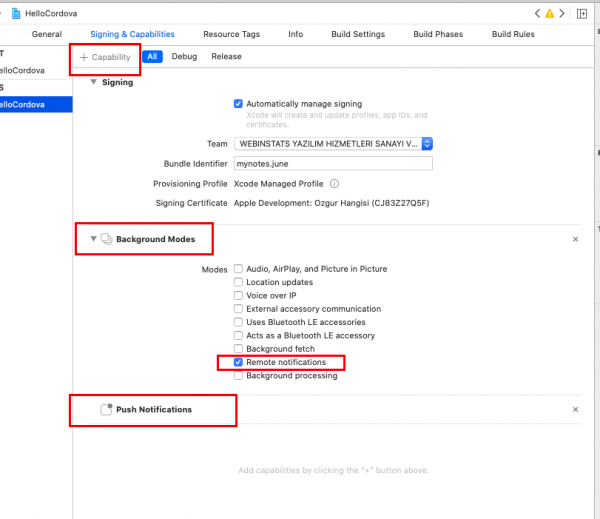This screenshot has height=519, width=600.
Task: Enable Audio, AirPlay, and Picture in Picture
Action: 238,269
